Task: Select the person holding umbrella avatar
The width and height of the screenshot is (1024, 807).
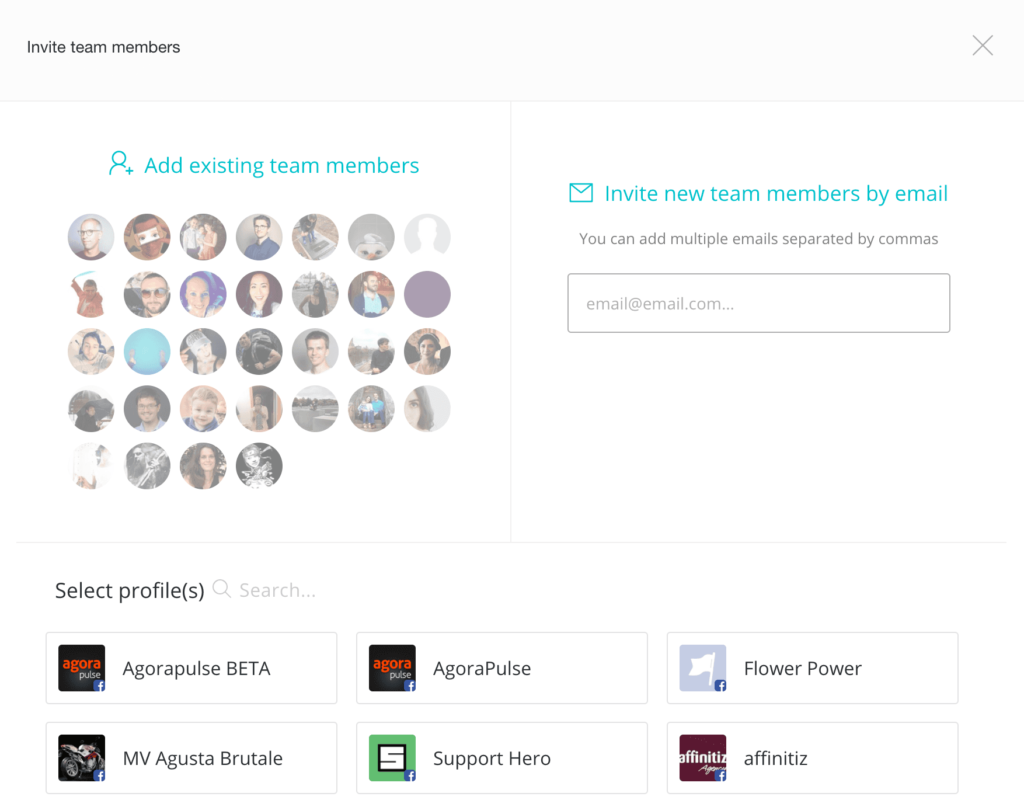Action: pos(91,409)
